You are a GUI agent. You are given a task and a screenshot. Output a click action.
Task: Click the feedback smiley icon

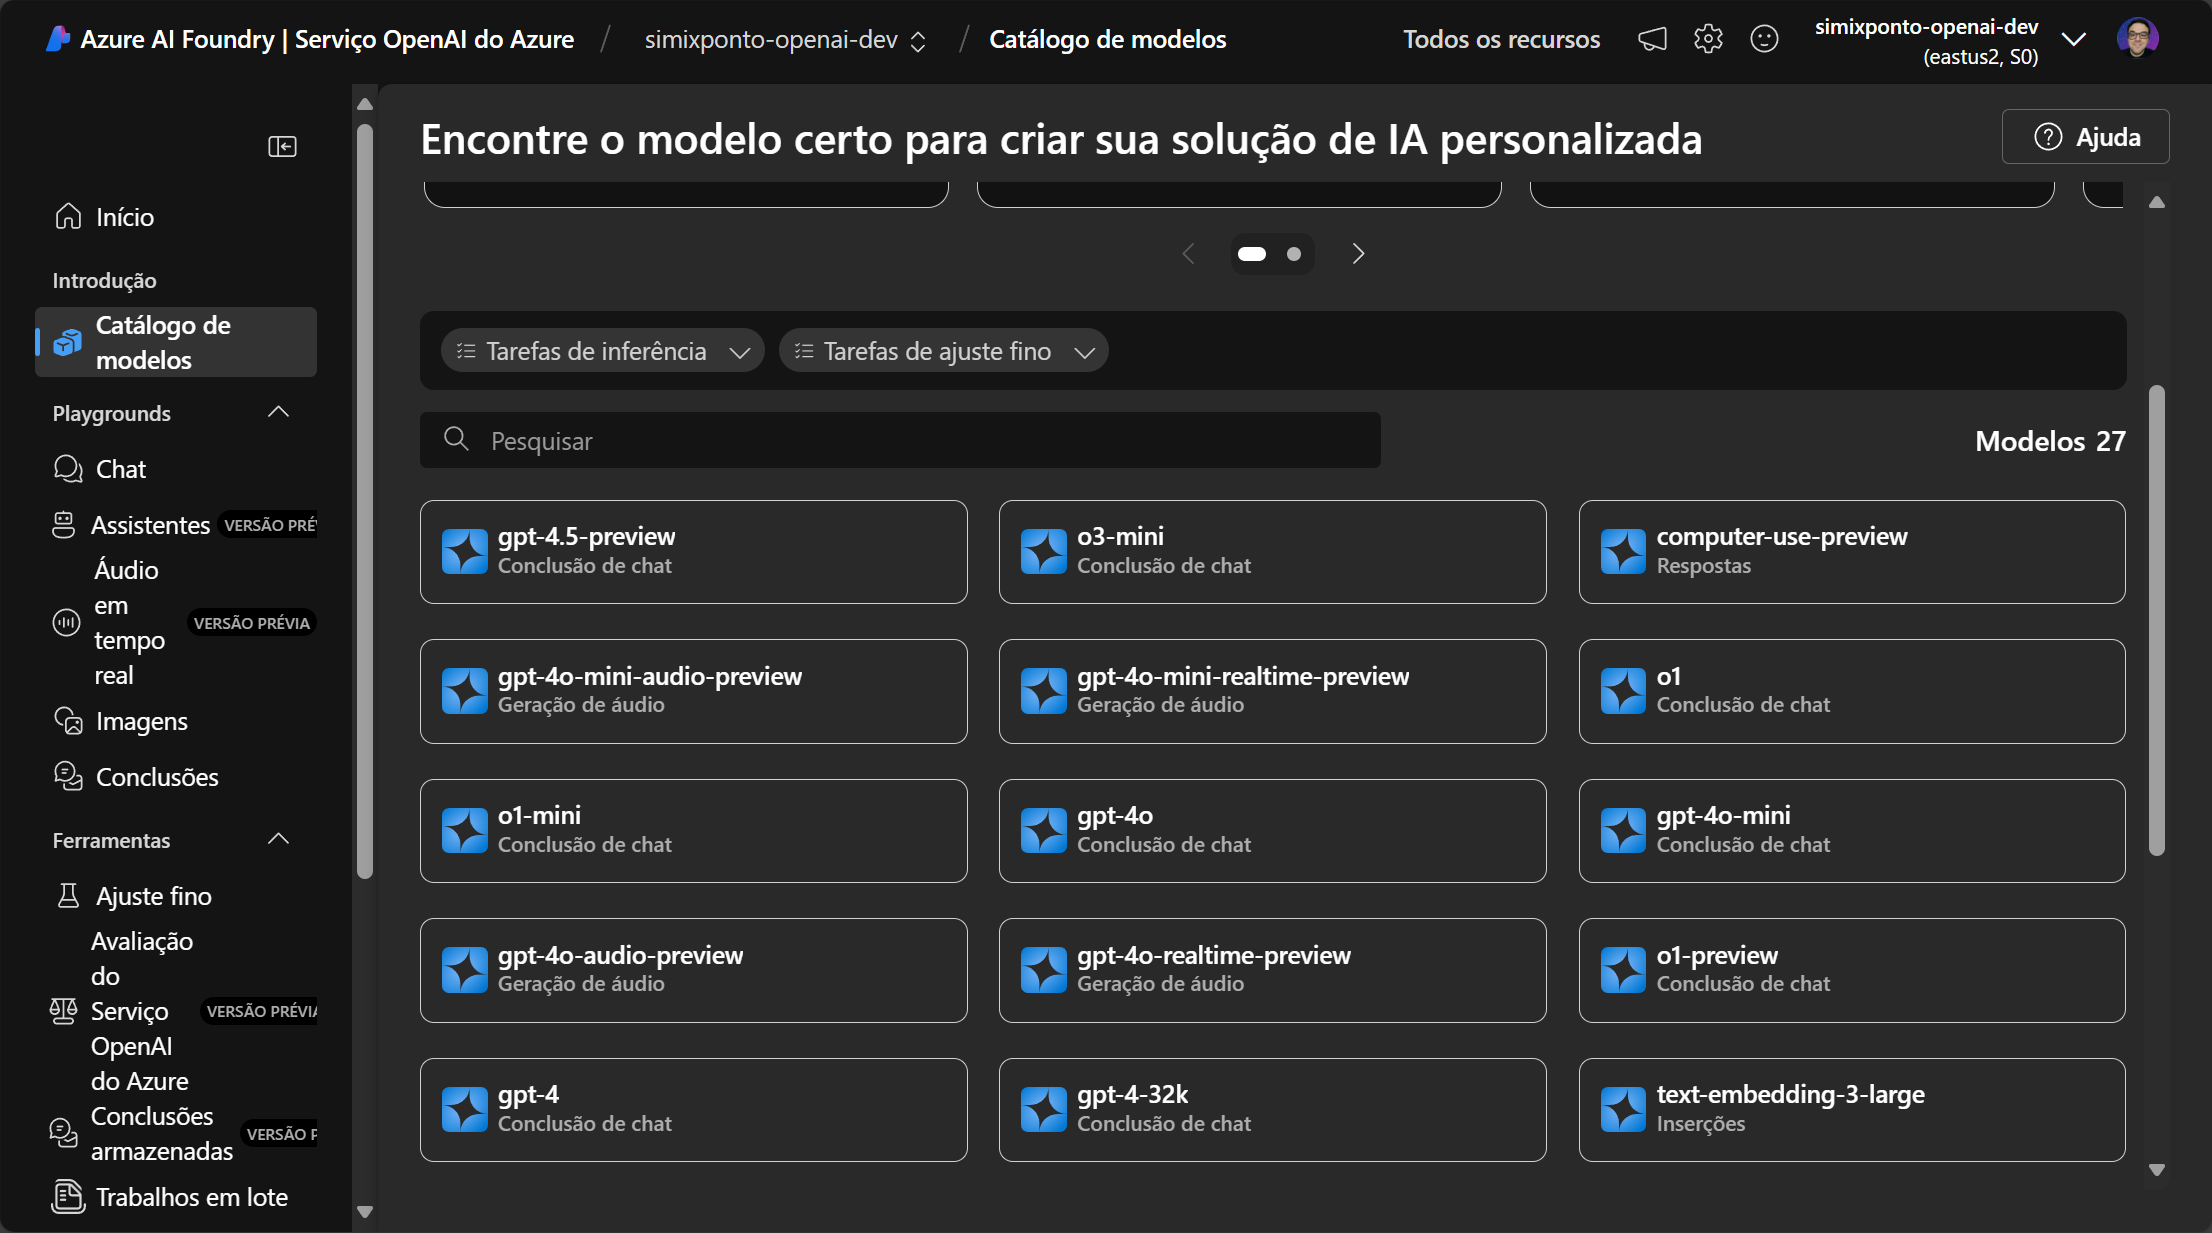[1764, 39]
